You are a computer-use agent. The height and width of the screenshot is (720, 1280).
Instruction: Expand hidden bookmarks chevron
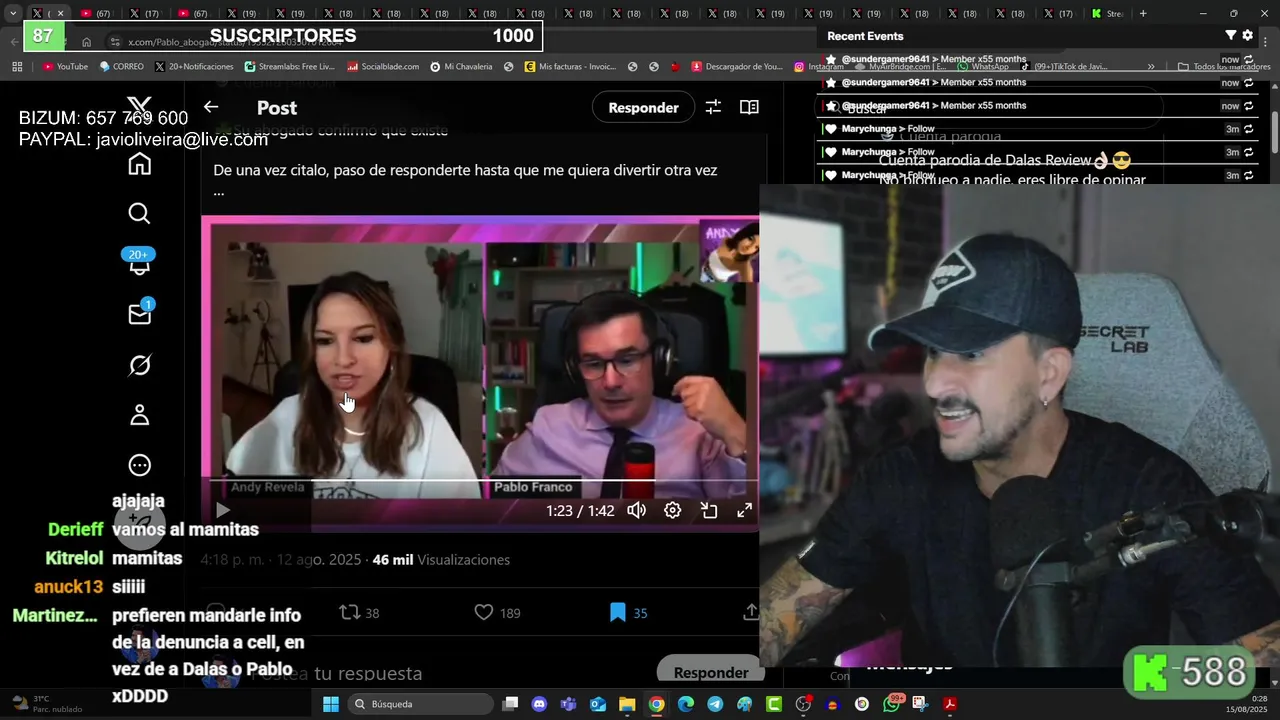click(x=1151, y=67)
